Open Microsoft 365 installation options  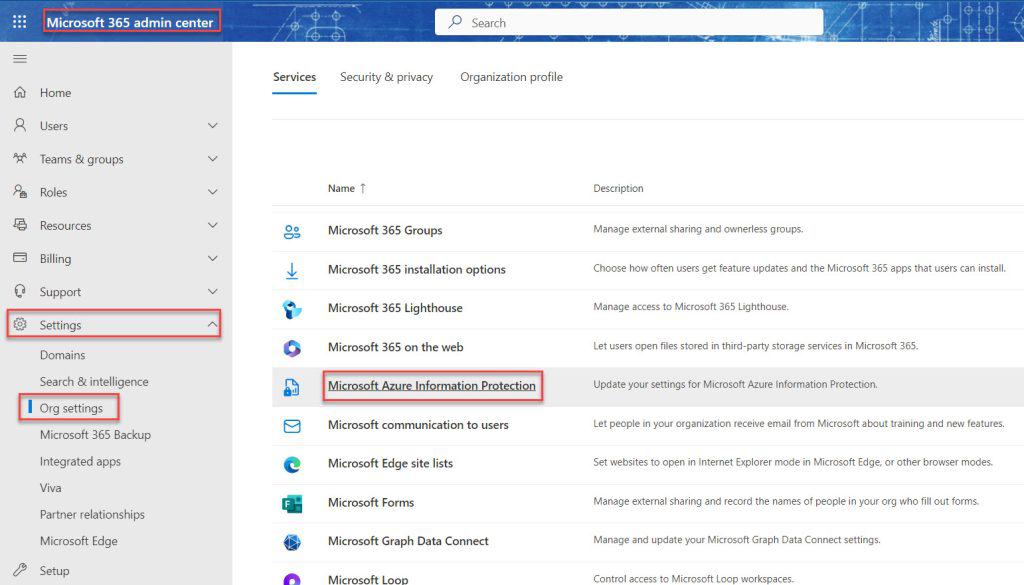[417, 270]
